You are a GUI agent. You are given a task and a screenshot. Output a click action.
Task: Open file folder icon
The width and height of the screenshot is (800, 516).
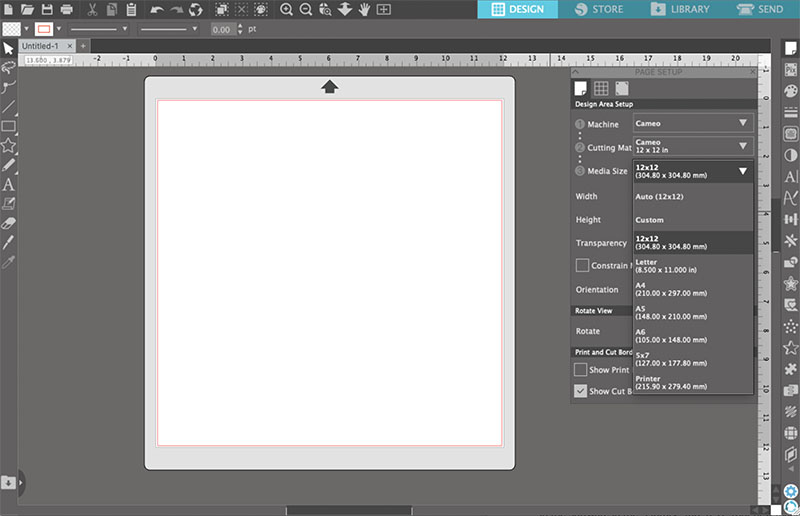[x=28, y=9]
